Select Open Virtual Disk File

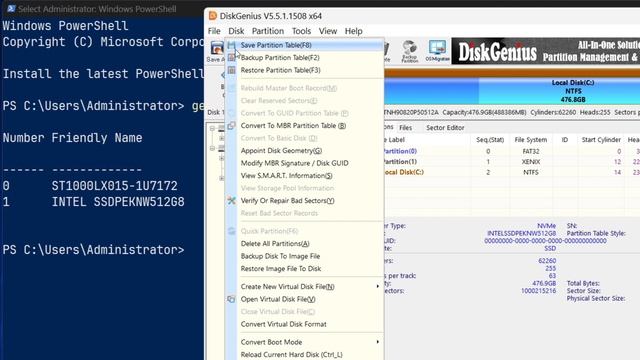304,299
